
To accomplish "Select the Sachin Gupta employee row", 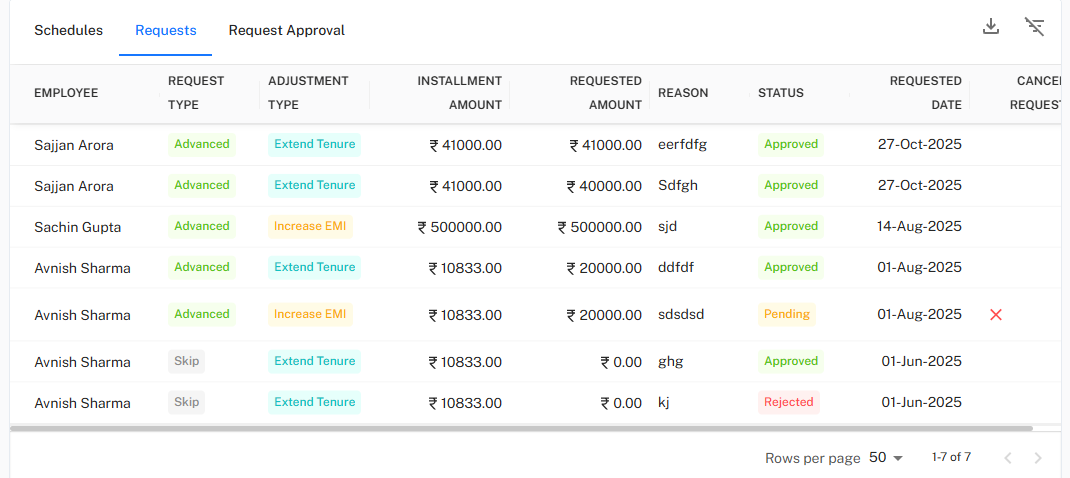I will 78,227.
